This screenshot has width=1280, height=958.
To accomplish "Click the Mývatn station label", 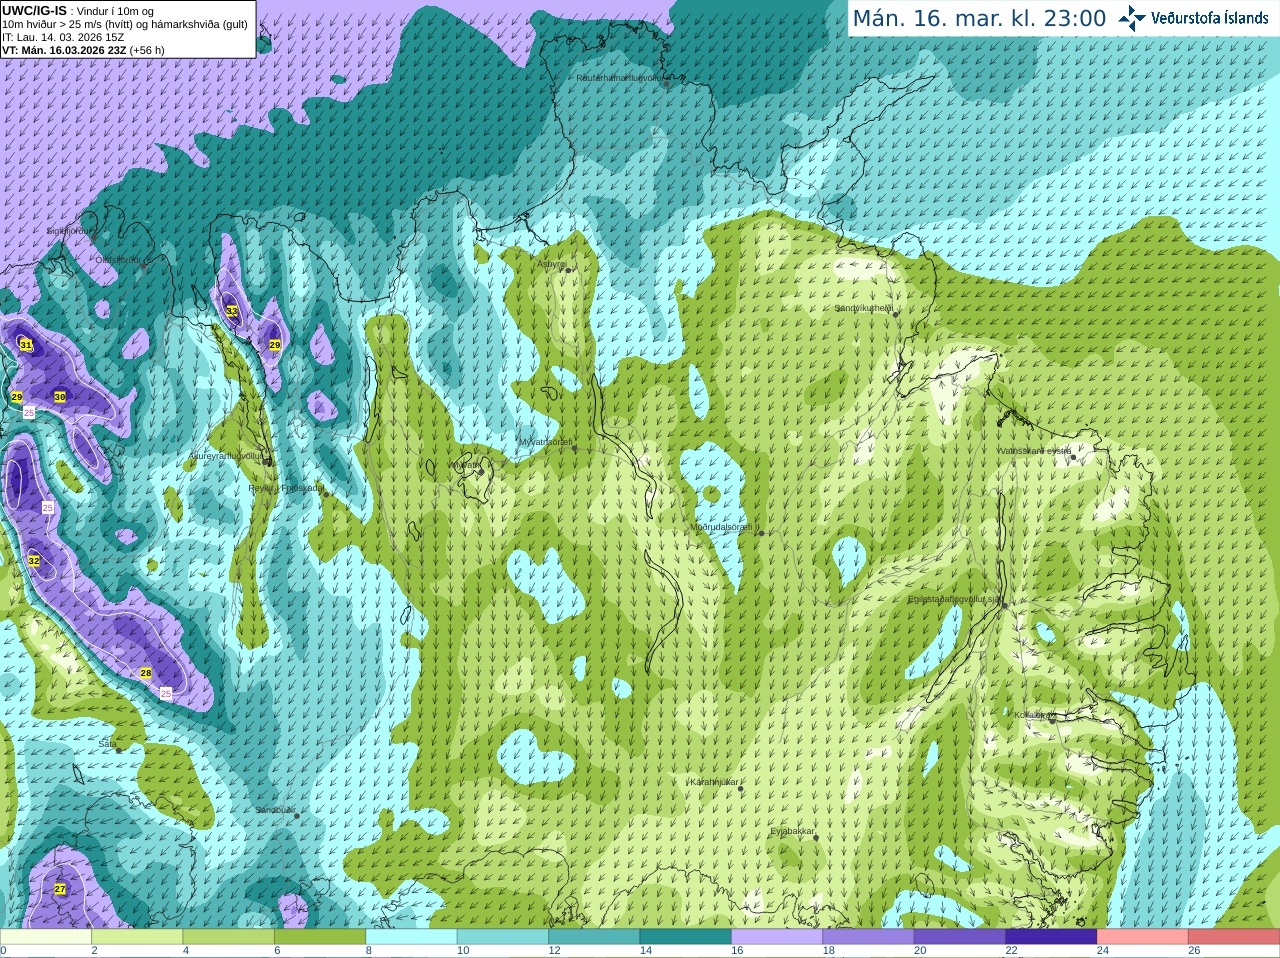I will 465,465.
